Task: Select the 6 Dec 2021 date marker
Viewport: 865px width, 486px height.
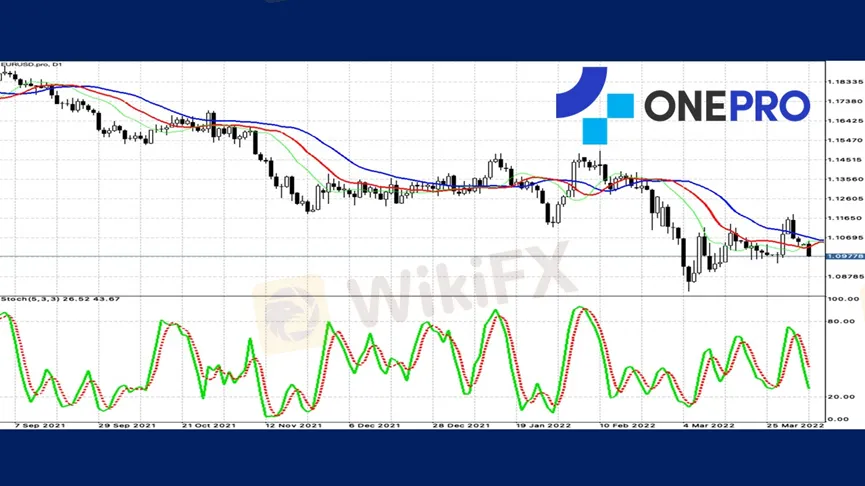Action: (374, 425)
